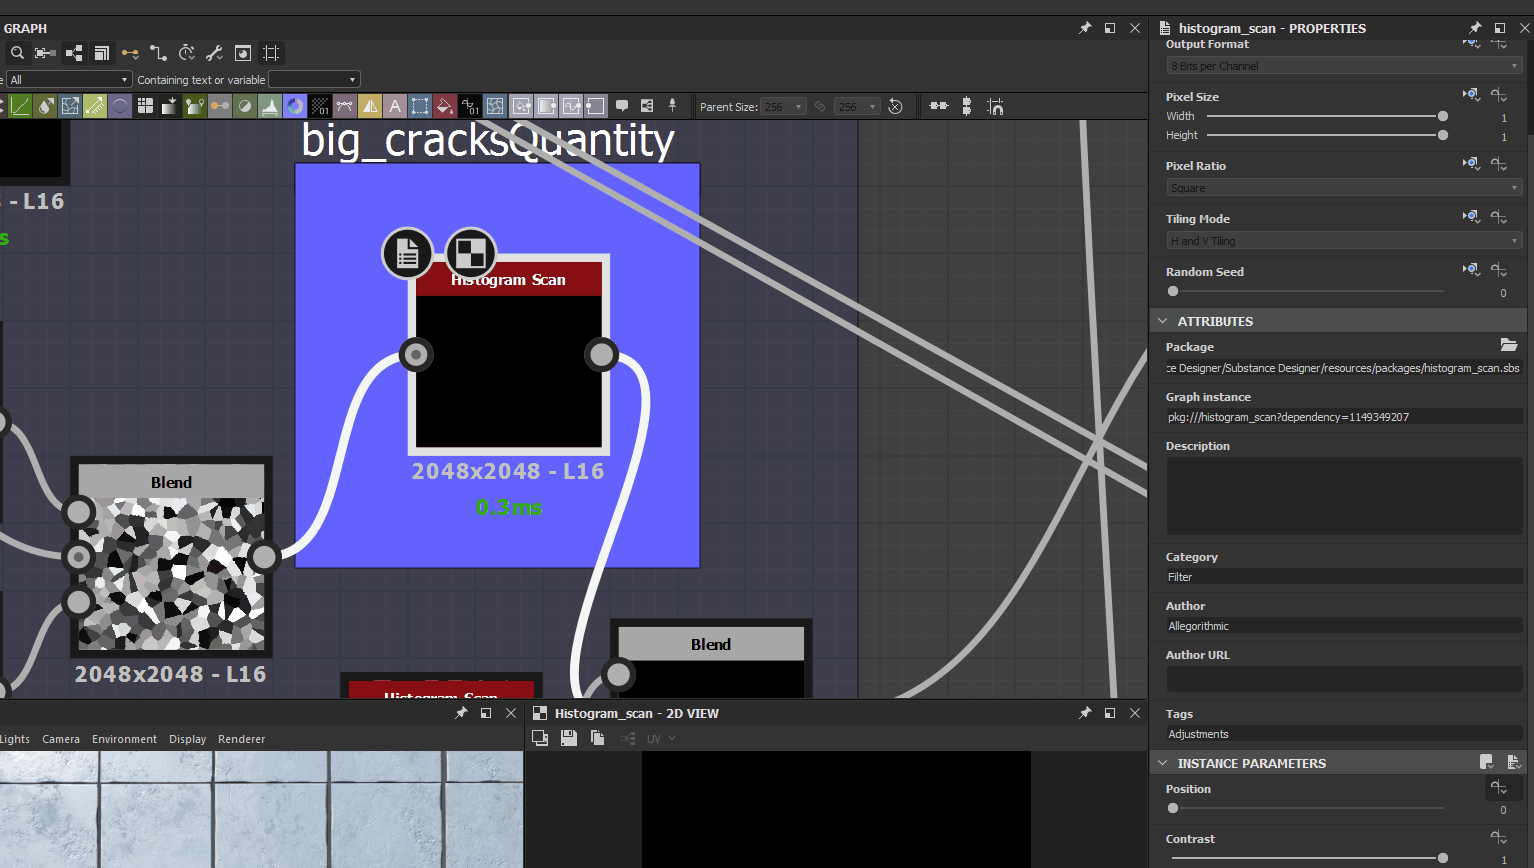Screen dimensions: 1534x868
Task: Click into the Description text box
Action: point(1344,496)
